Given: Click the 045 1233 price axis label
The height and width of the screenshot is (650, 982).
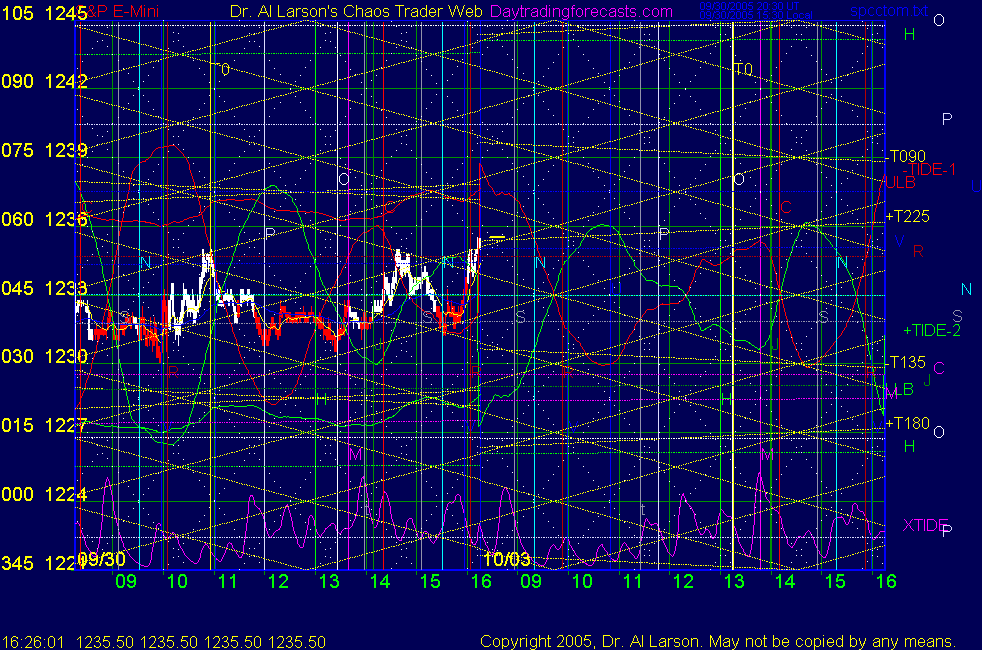Looking at the screenshot, I should click(x=44, y=288).
